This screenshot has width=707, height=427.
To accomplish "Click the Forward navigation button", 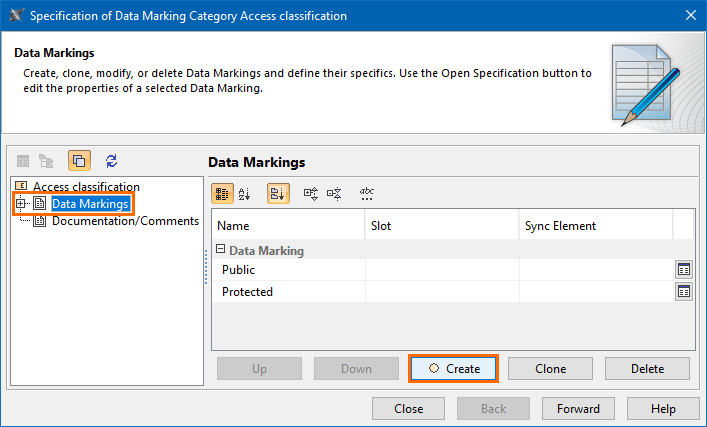I will [578, 408].
